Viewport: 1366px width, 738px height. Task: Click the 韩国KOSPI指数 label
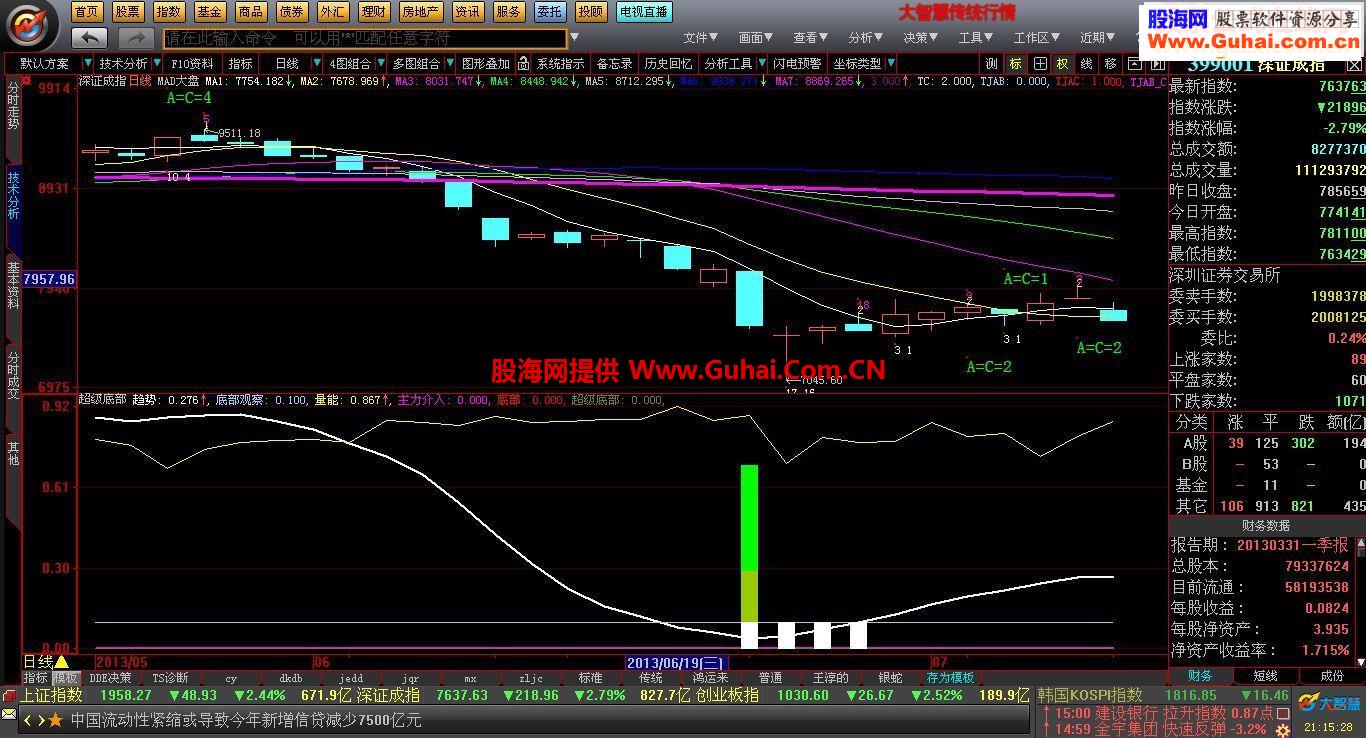click(1090, 695)
